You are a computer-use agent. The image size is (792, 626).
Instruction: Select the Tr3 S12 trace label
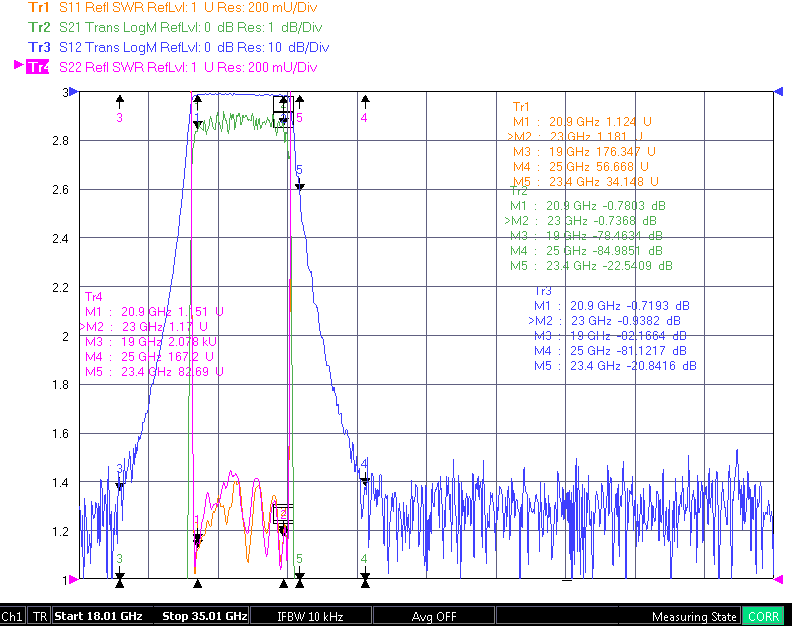pos(39,47)
